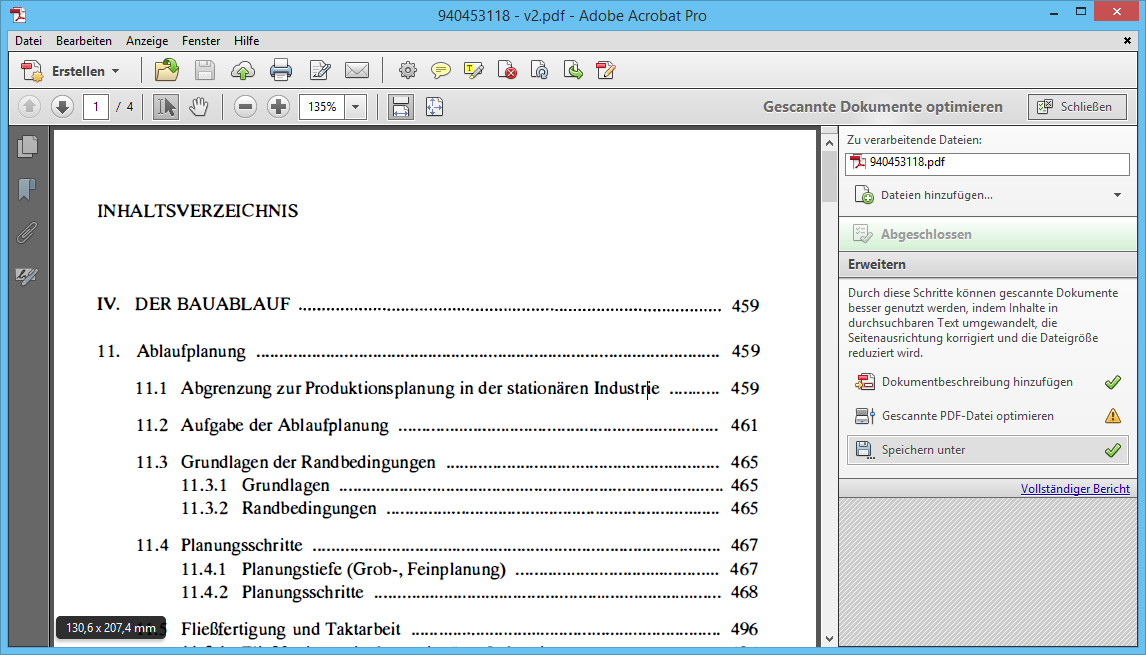Click the Schließen button

pos(1077,107)
